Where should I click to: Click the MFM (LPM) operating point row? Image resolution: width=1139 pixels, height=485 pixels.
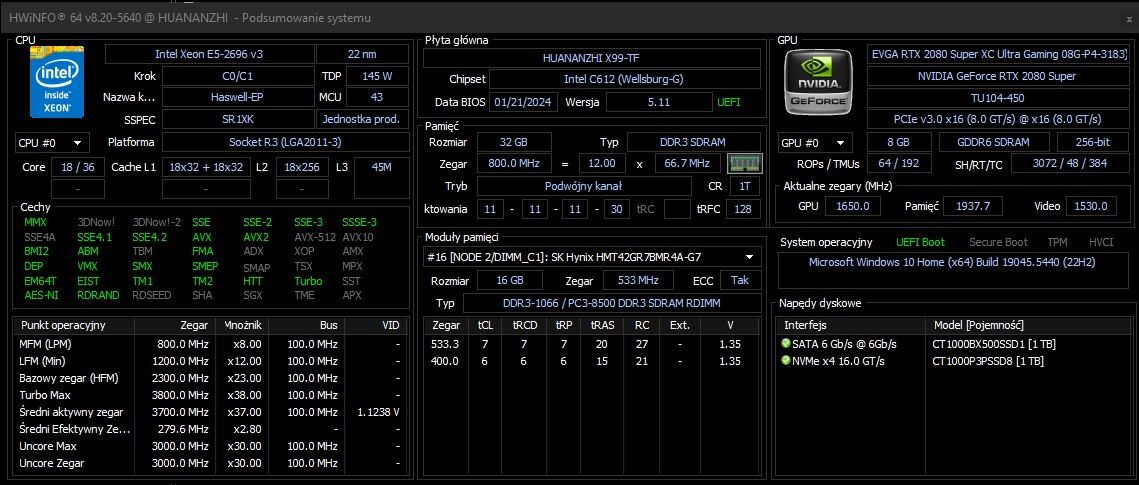click(209, 343)
